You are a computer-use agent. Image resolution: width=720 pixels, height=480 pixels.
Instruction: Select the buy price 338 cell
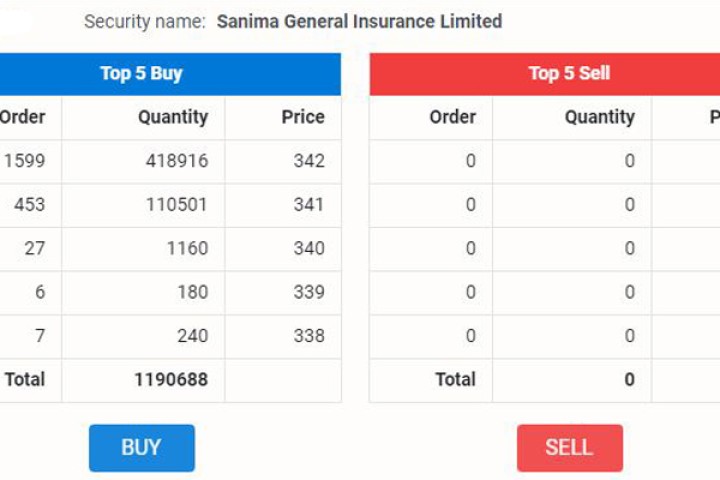pos(308,336)
